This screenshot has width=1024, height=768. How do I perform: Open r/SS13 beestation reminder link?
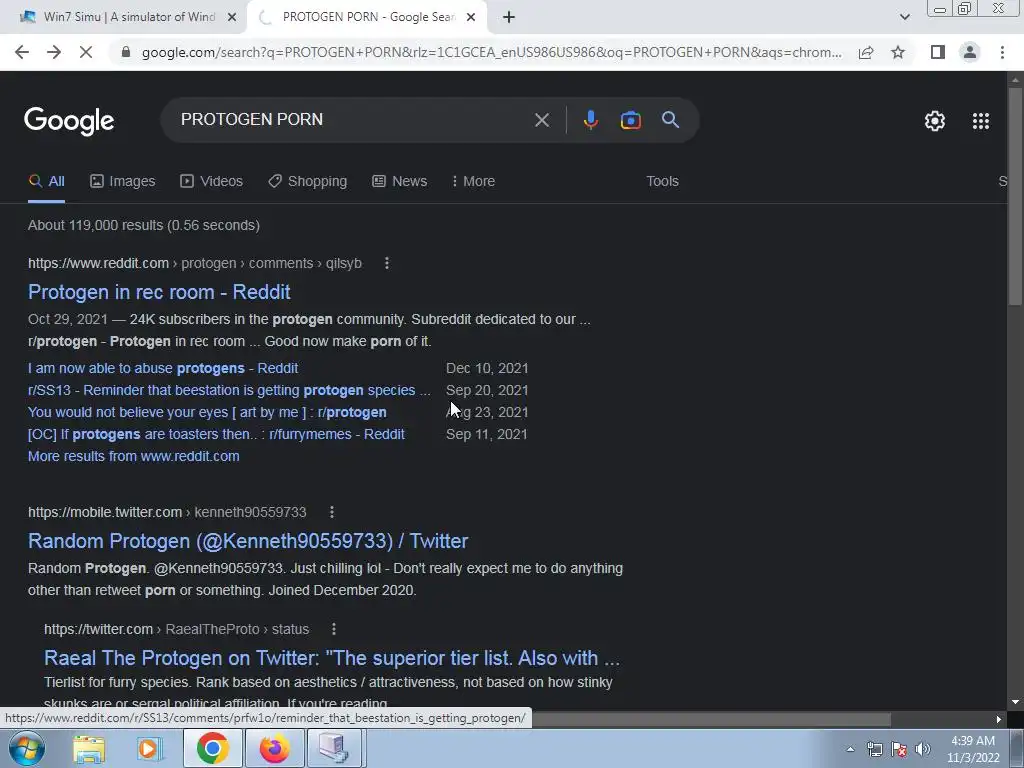click(229, 391)
